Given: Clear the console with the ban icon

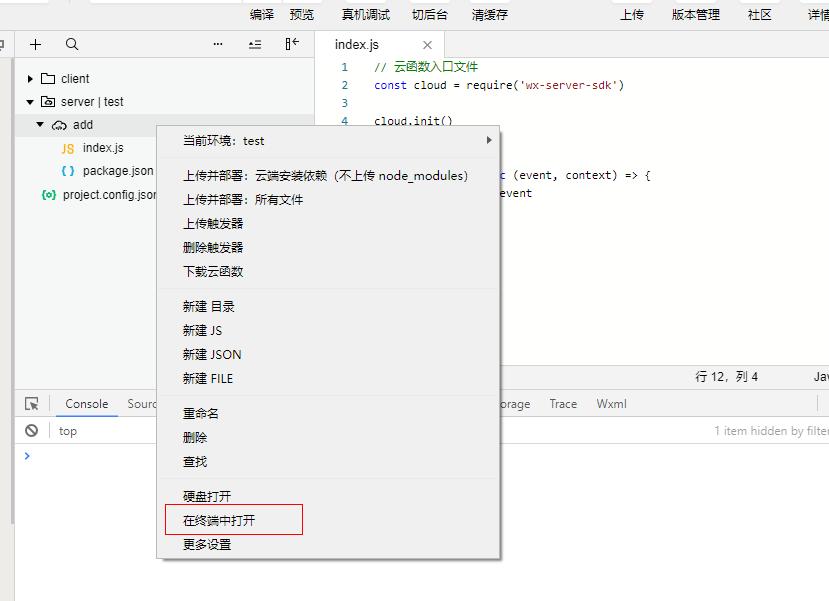Looking at the screenshot, I should 32,431.
